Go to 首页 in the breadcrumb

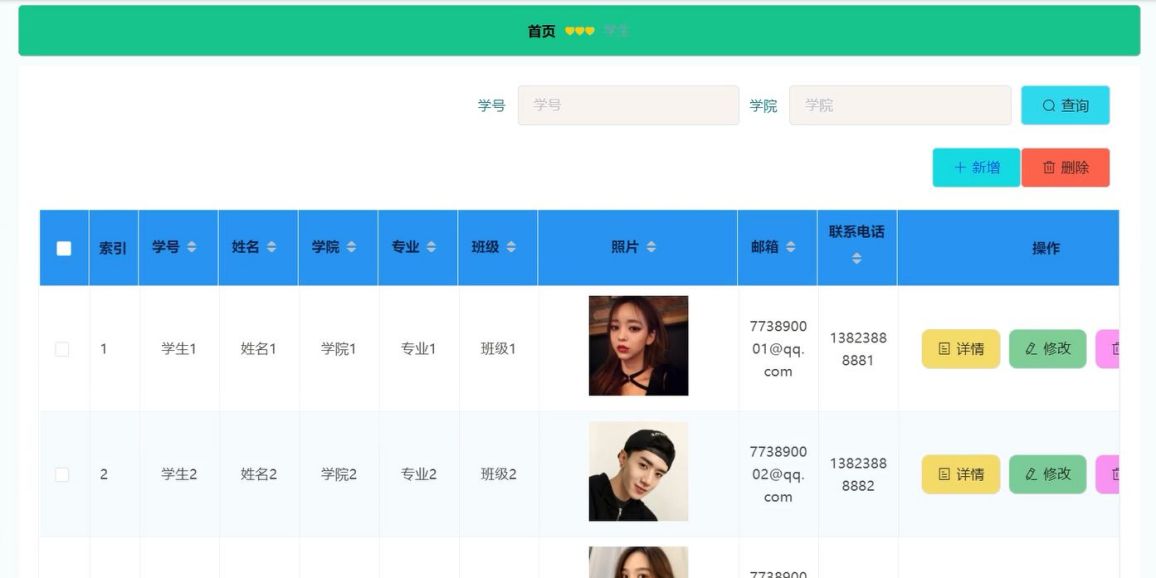point(541,31)
